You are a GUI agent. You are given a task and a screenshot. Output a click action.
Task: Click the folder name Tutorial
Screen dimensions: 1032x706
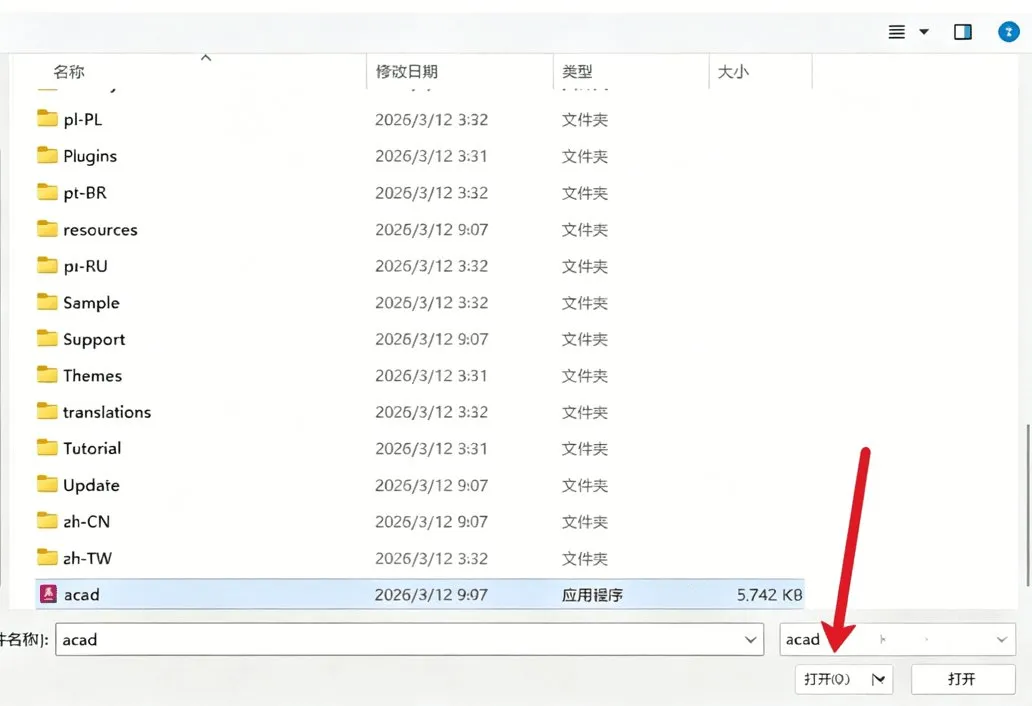pyautogui.click(x=92, y=449)
